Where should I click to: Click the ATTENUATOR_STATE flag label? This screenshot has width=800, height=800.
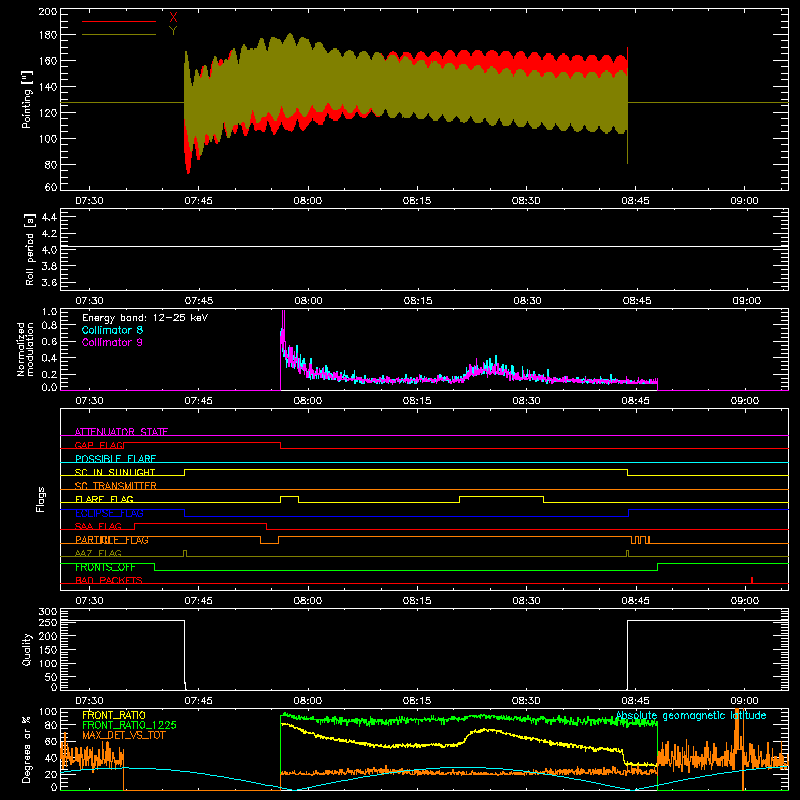click(121, 432)
